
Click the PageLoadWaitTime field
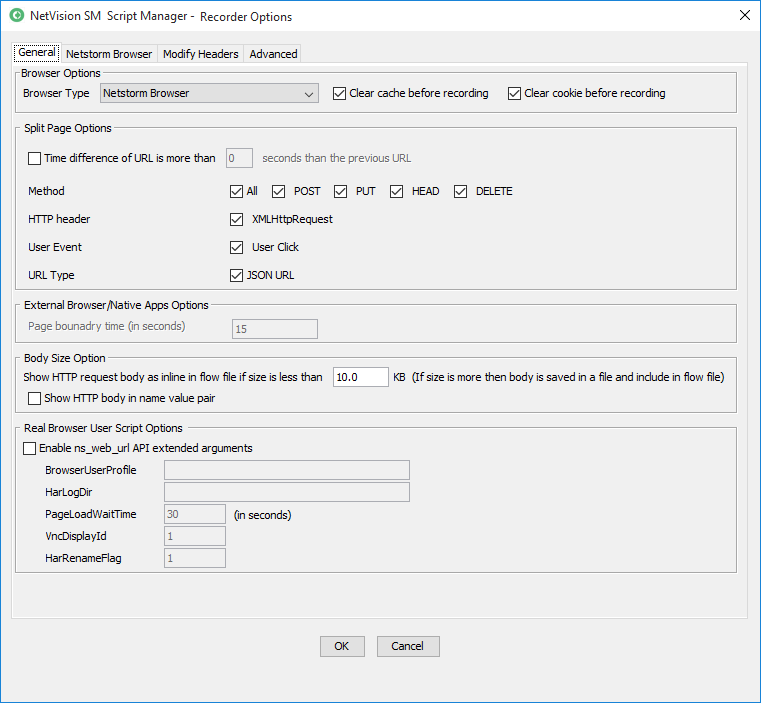195,514
